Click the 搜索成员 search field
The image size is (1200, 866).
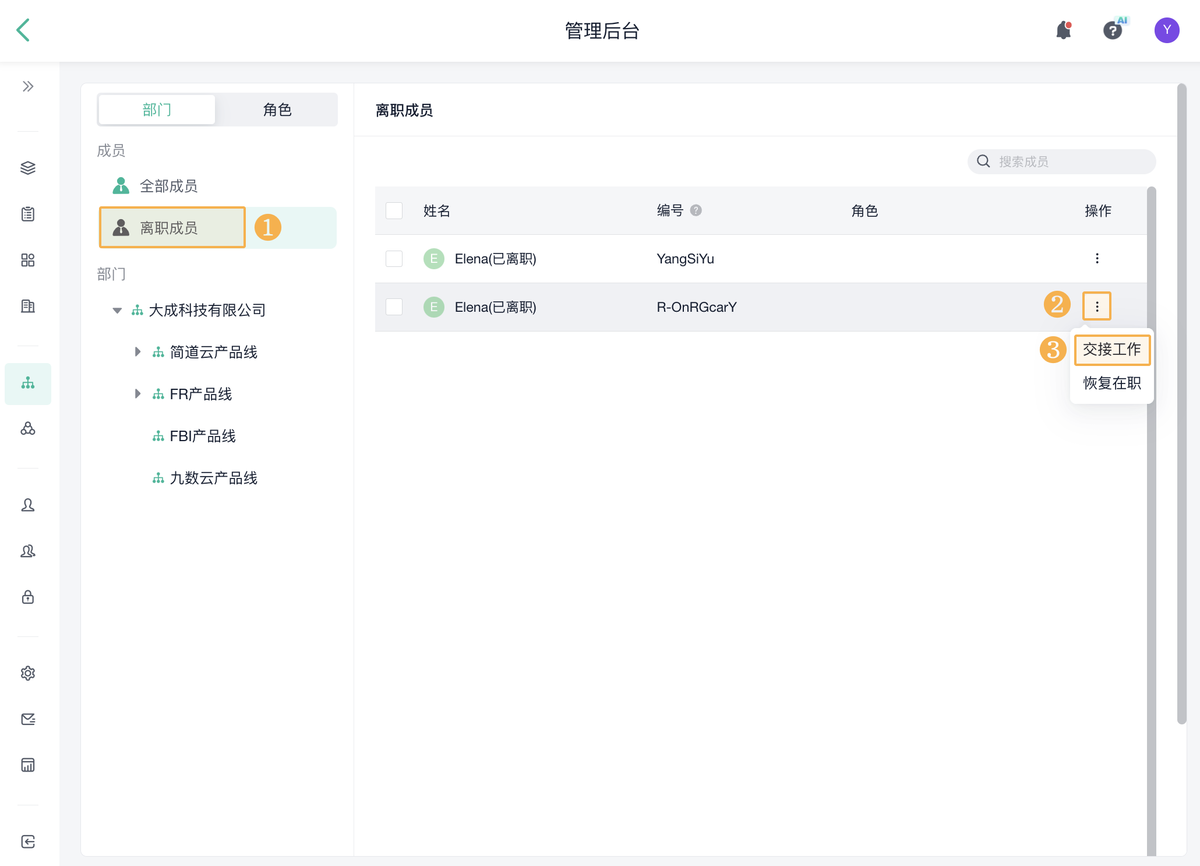tap(1070, 161)
